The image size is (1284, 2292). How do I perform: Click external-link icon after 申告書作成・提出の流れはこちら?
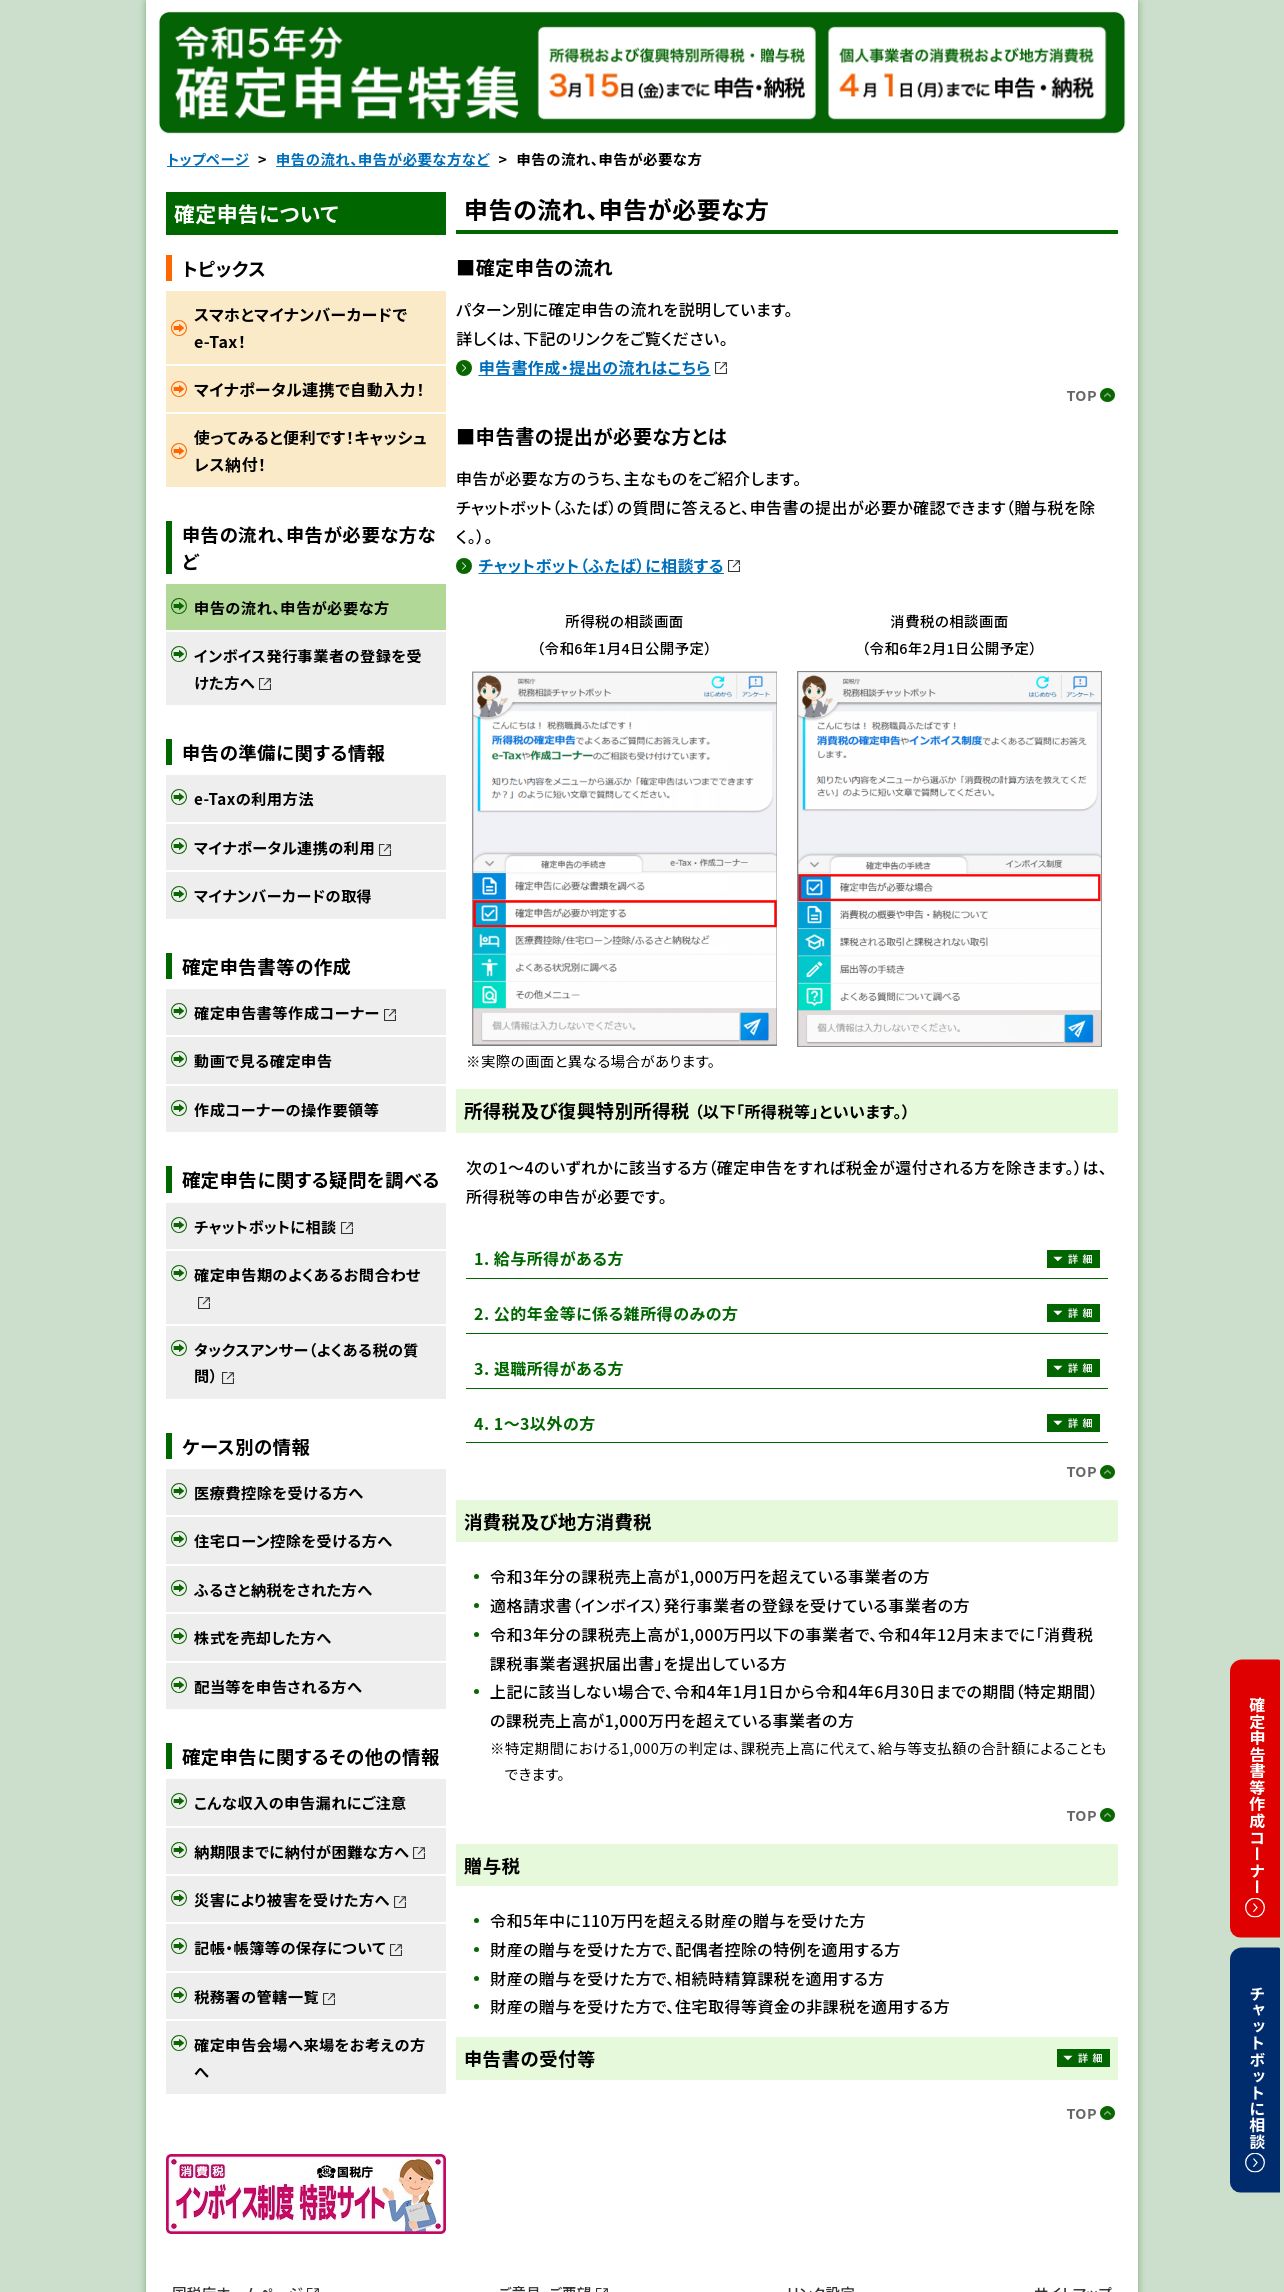tap(721, 368)
